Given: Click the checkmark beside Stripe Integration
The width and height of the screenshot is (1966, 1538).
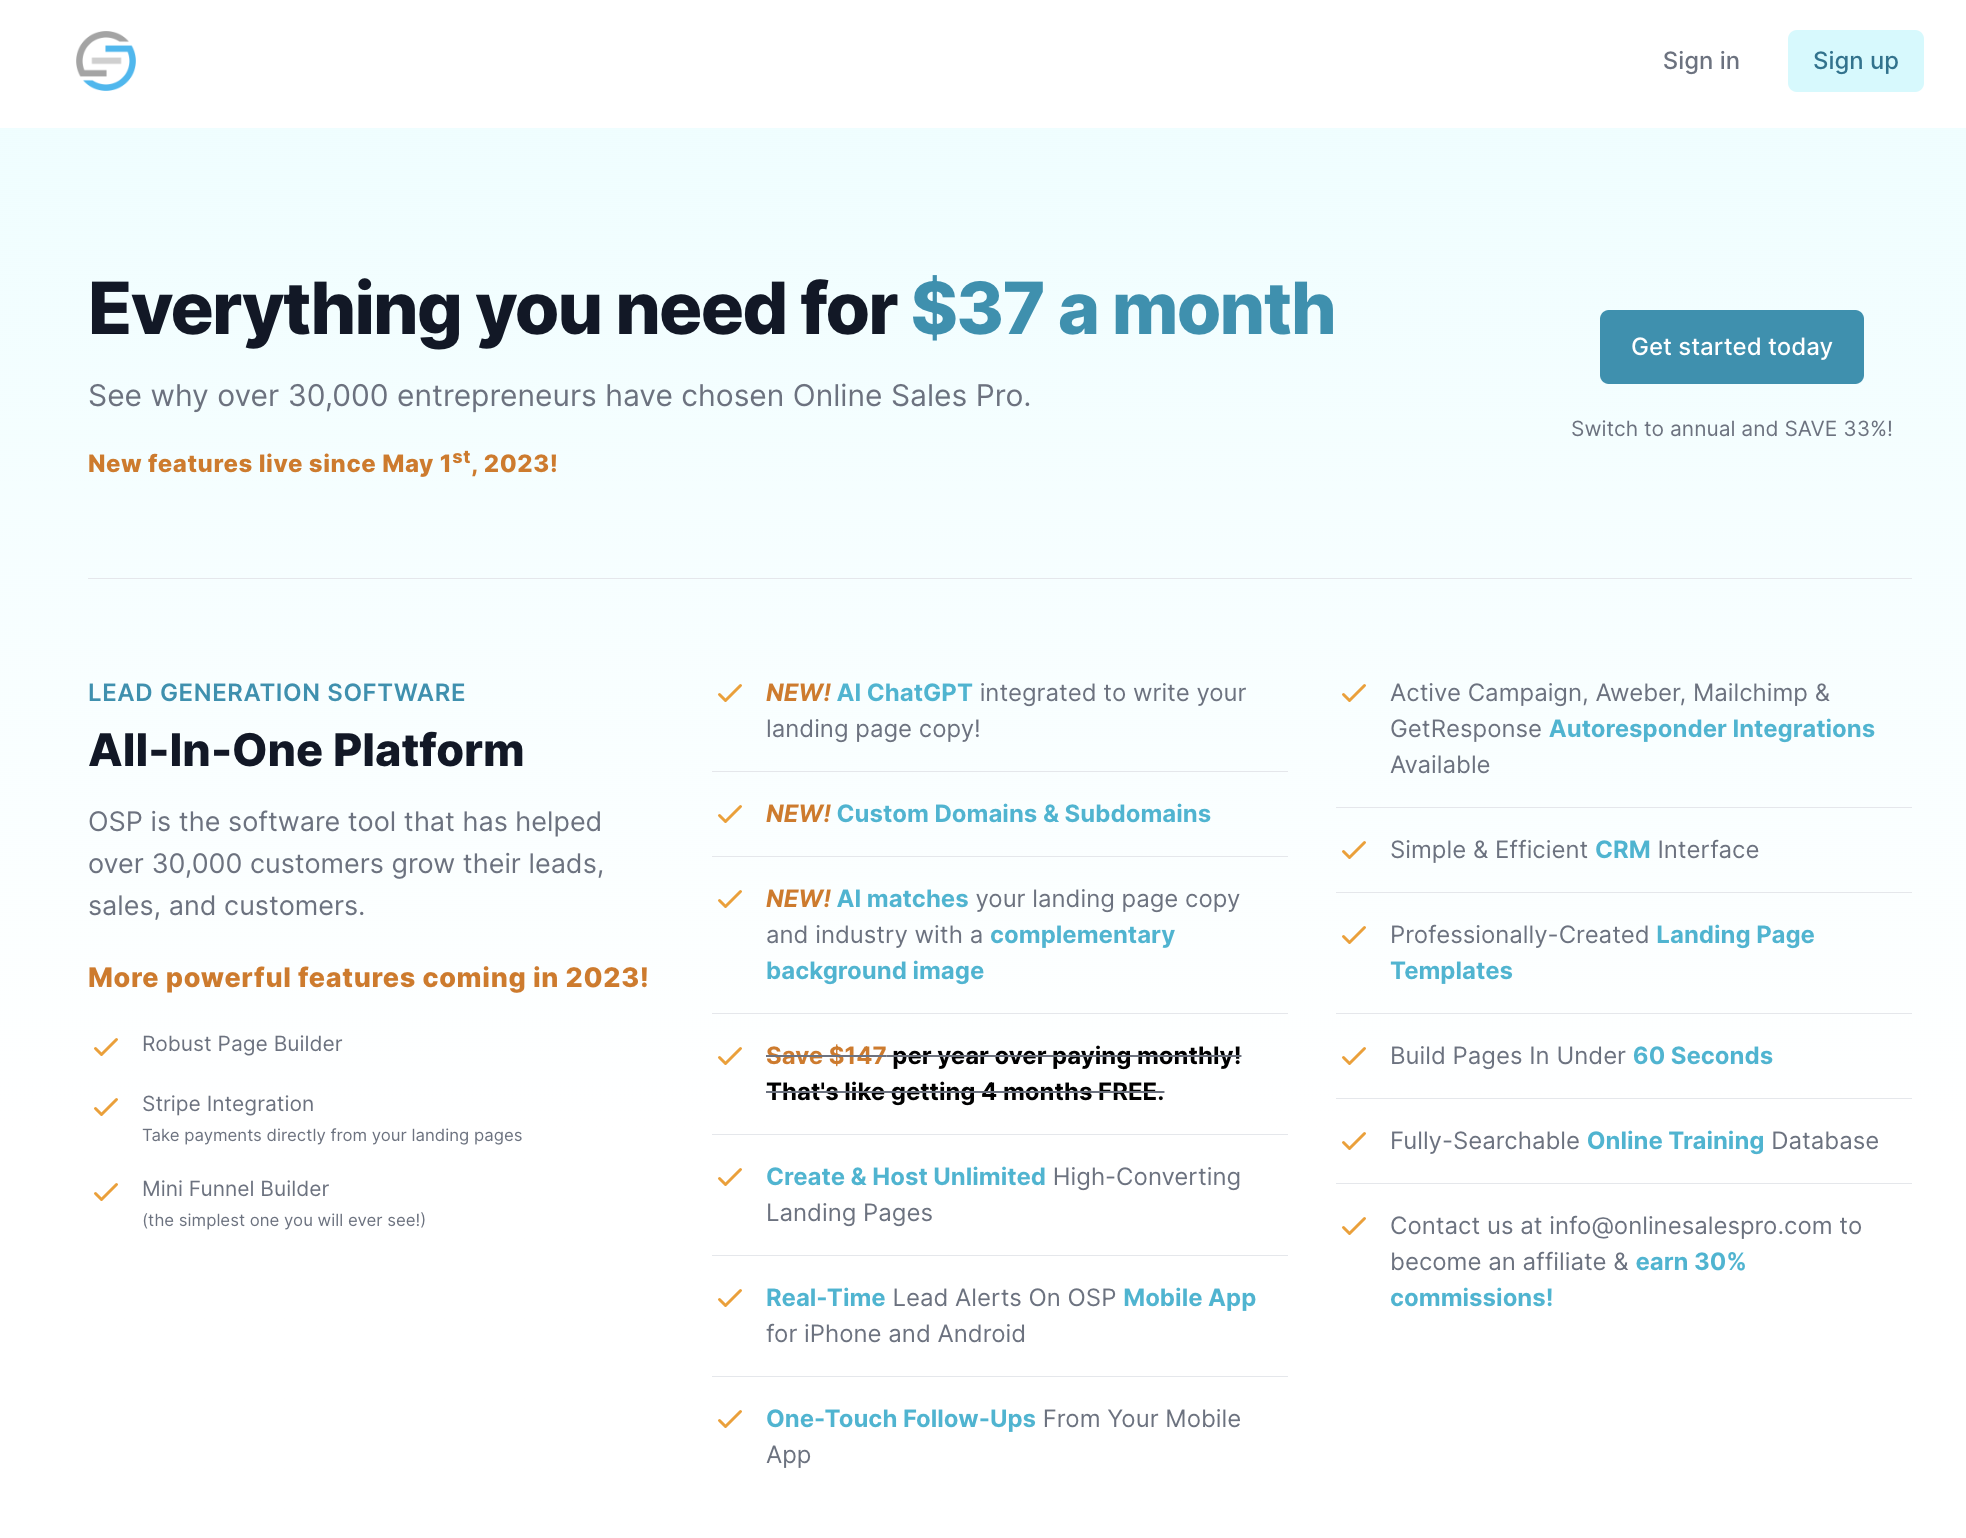Looking at the screenshot, I should pyautogui.click(x=106, y=1106).
